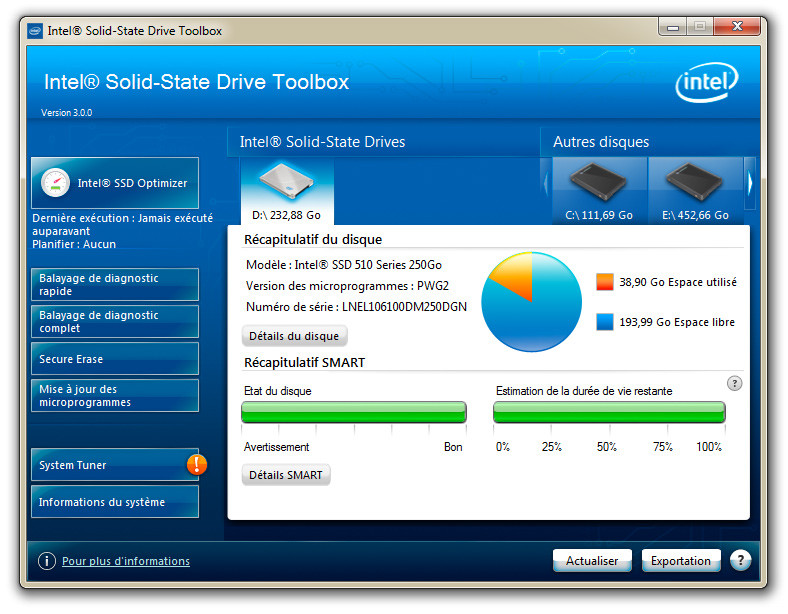This screenshot has height=614, width=788.
Task: Click the Intel logo in the header
Action: (707, 82)
